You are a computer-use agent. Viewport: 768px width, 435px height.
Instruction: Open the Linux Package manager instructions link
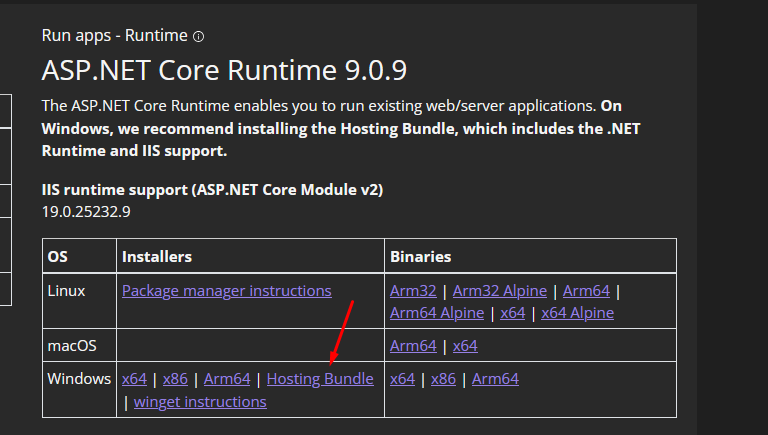click(226, 291)
